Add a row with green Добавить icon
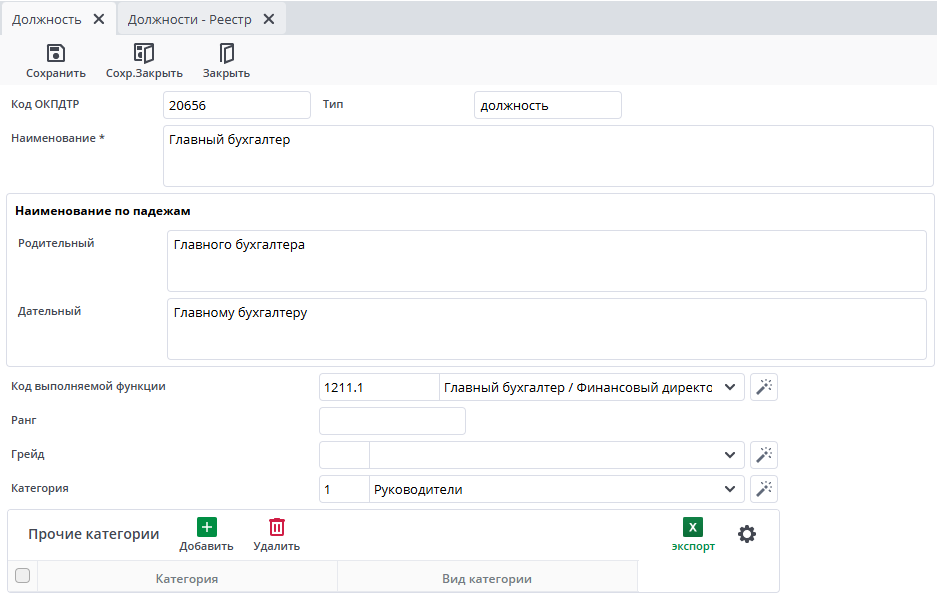937x605 pixels. pyautogui.click(x=206, y=528)
